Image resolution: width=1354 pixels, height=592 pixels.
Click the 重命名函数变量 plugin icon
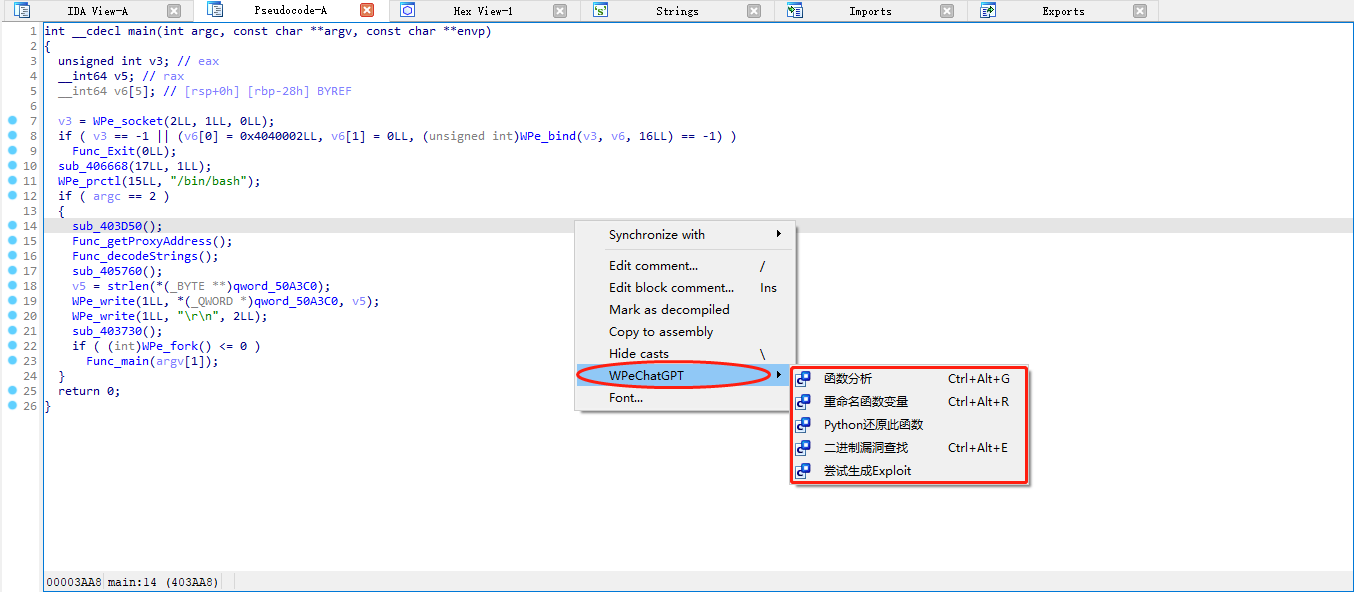point(803,401)
